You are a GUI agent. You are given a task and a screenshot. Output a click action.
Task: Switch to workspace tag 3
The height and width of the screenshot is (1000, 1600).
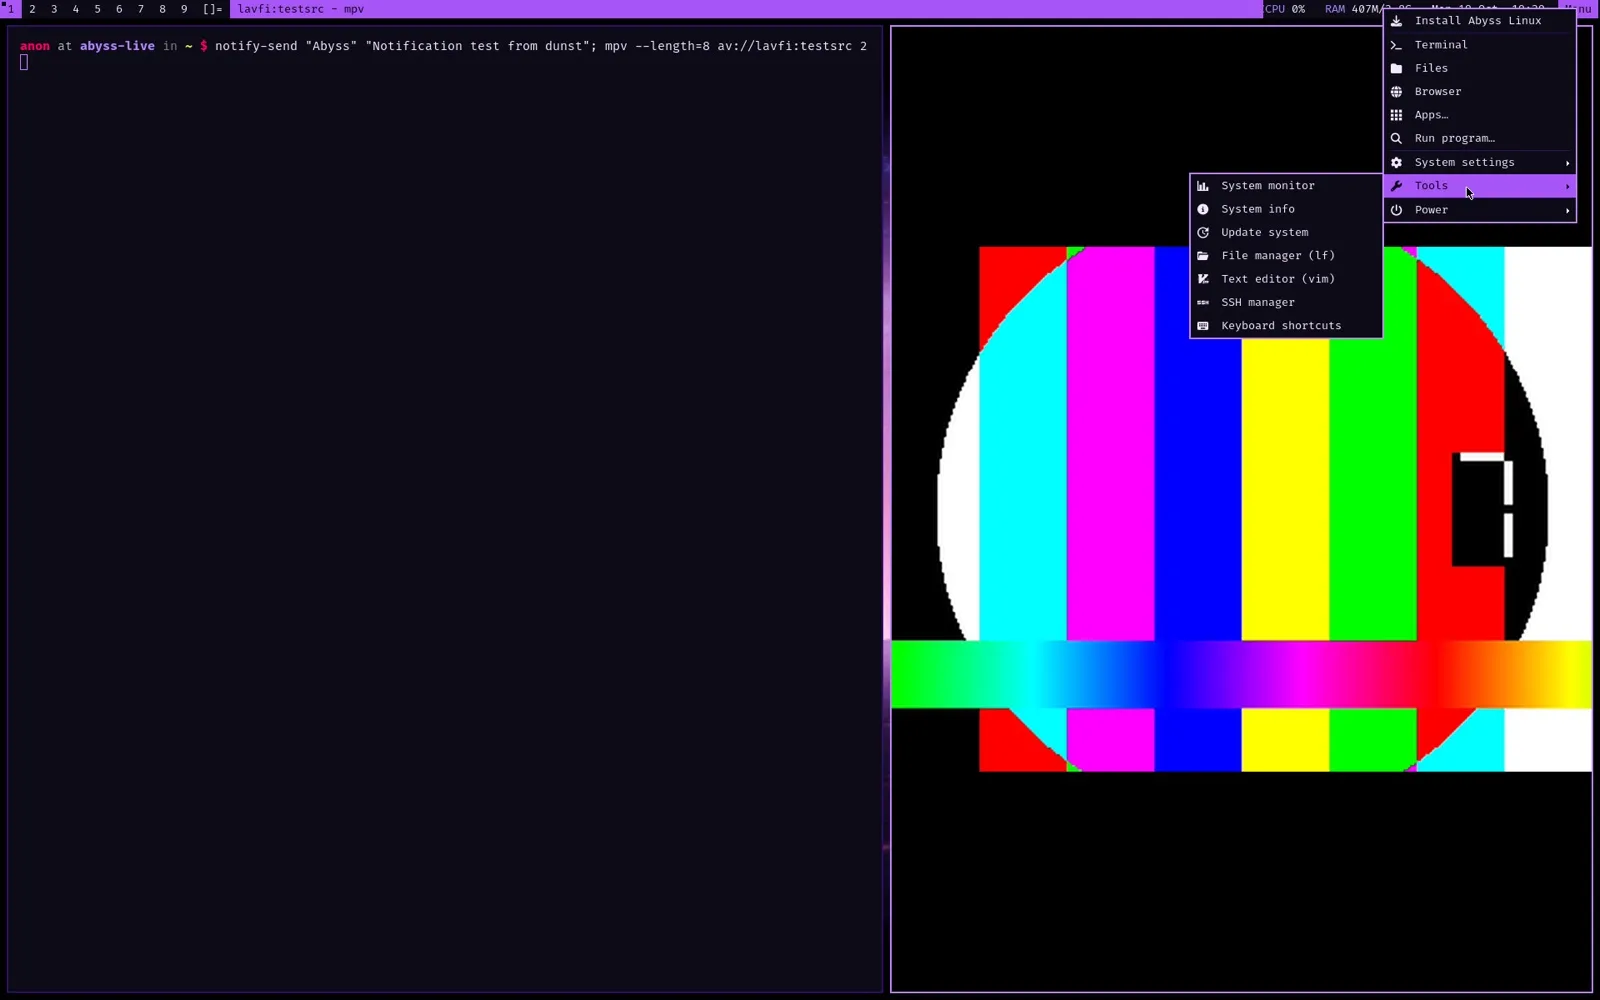(x=54, y=9)
